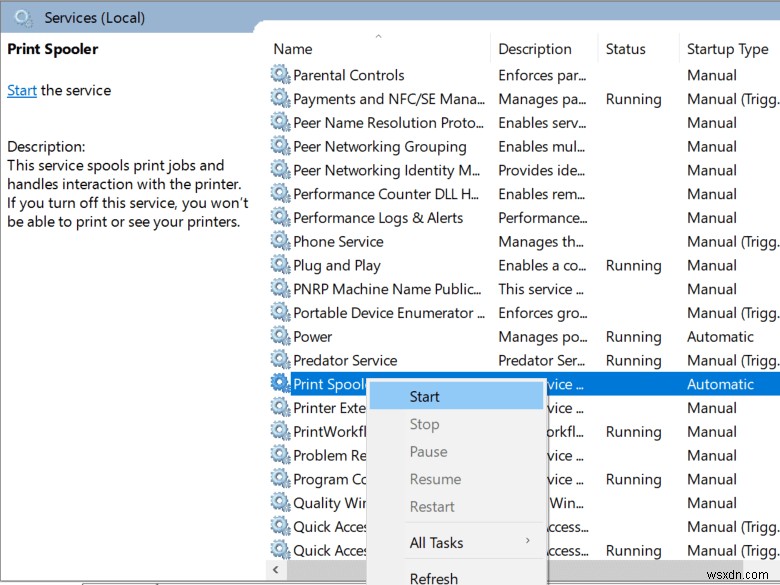Select the Performance Counter DLL H... service
Screen dimensions: 780x585
click(386, 194)
